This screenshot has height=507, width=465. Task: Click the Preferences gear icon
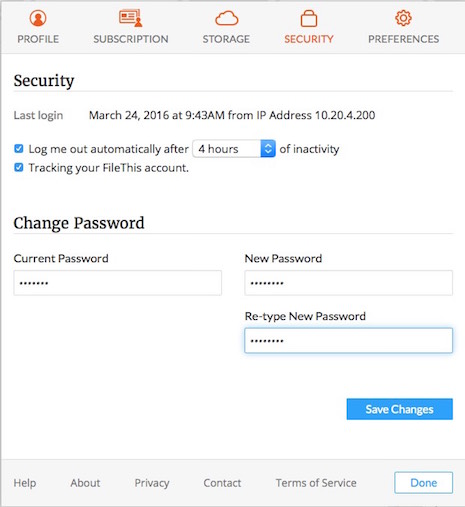[403, 18]
